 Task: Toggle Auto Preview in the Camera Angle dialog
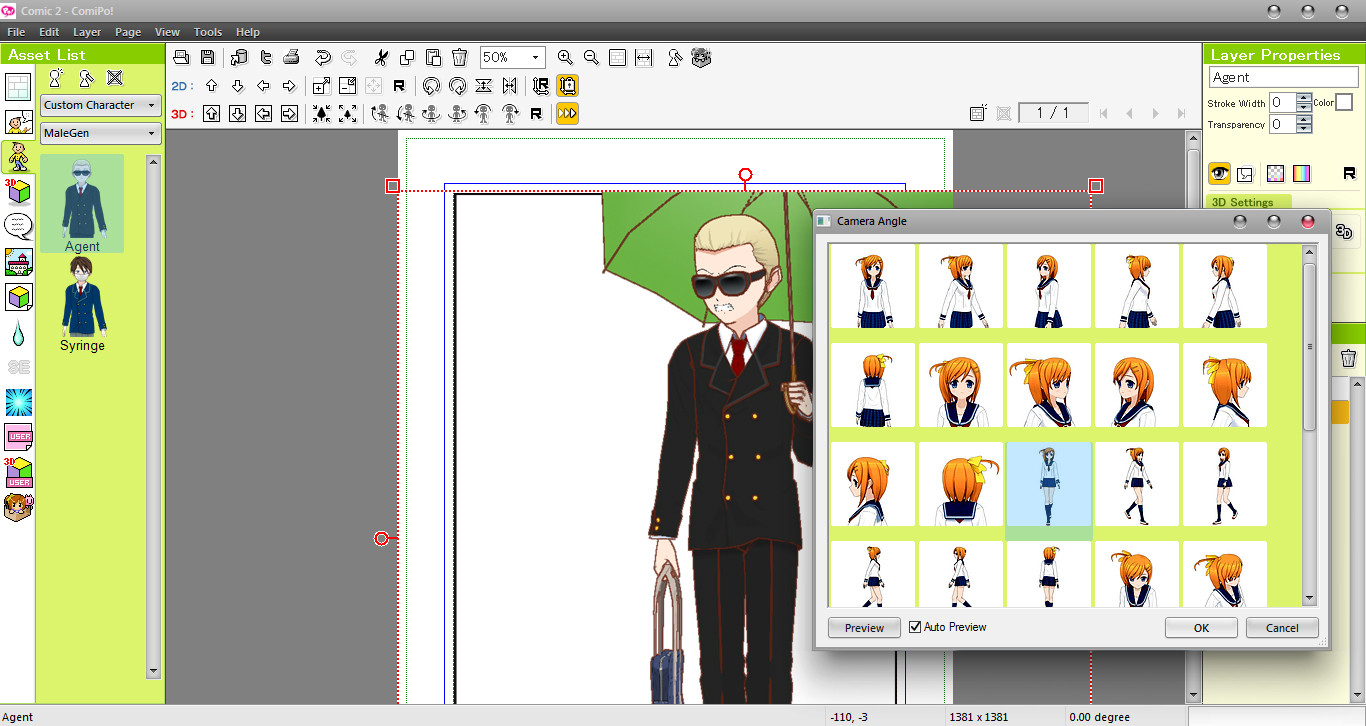(914, 626)
